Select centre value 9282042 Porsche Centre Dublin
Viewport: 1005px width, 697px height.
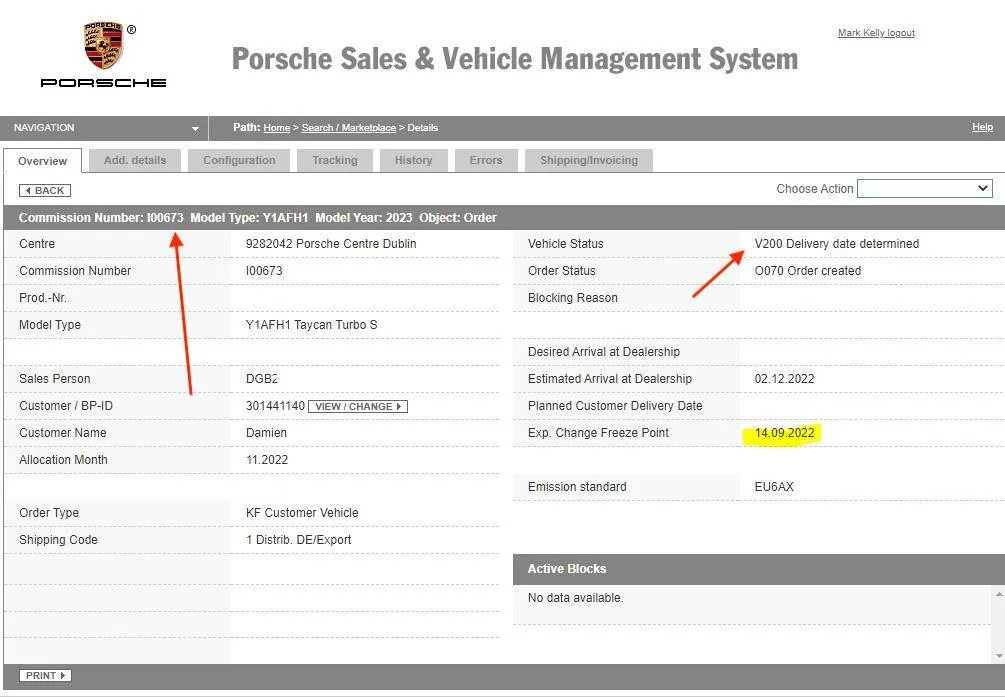point(331,244)
